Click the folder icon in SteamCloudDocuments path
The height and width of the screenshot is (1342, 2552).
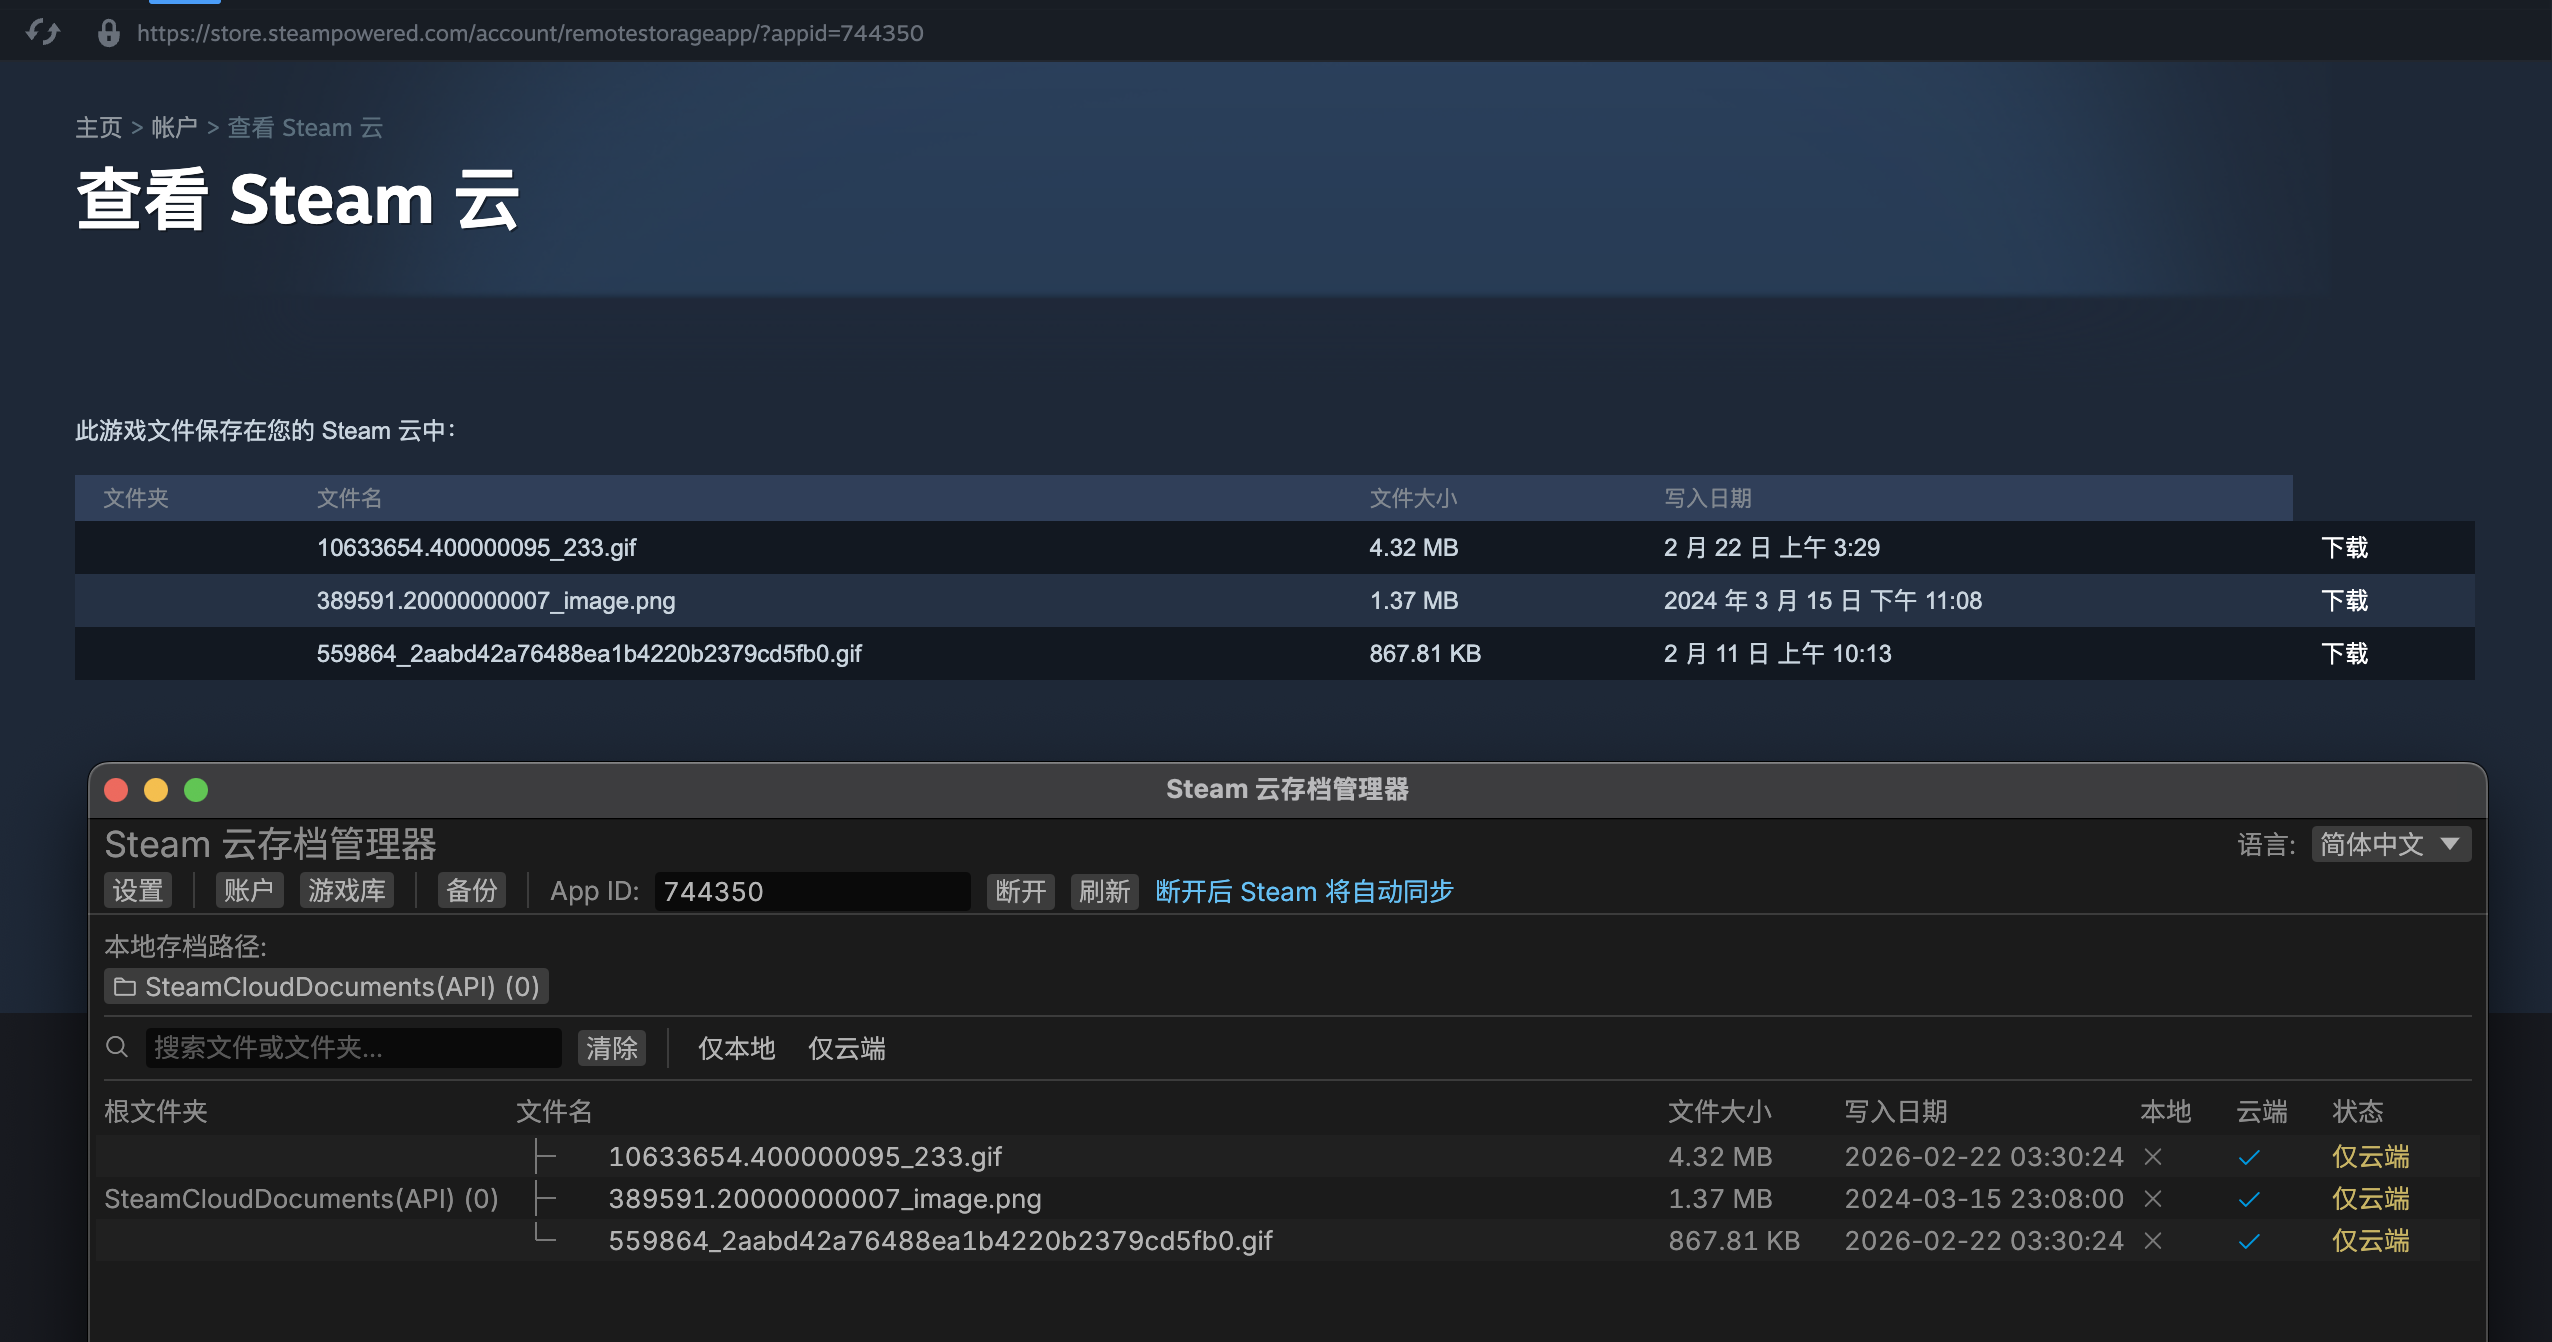(125, 987)
